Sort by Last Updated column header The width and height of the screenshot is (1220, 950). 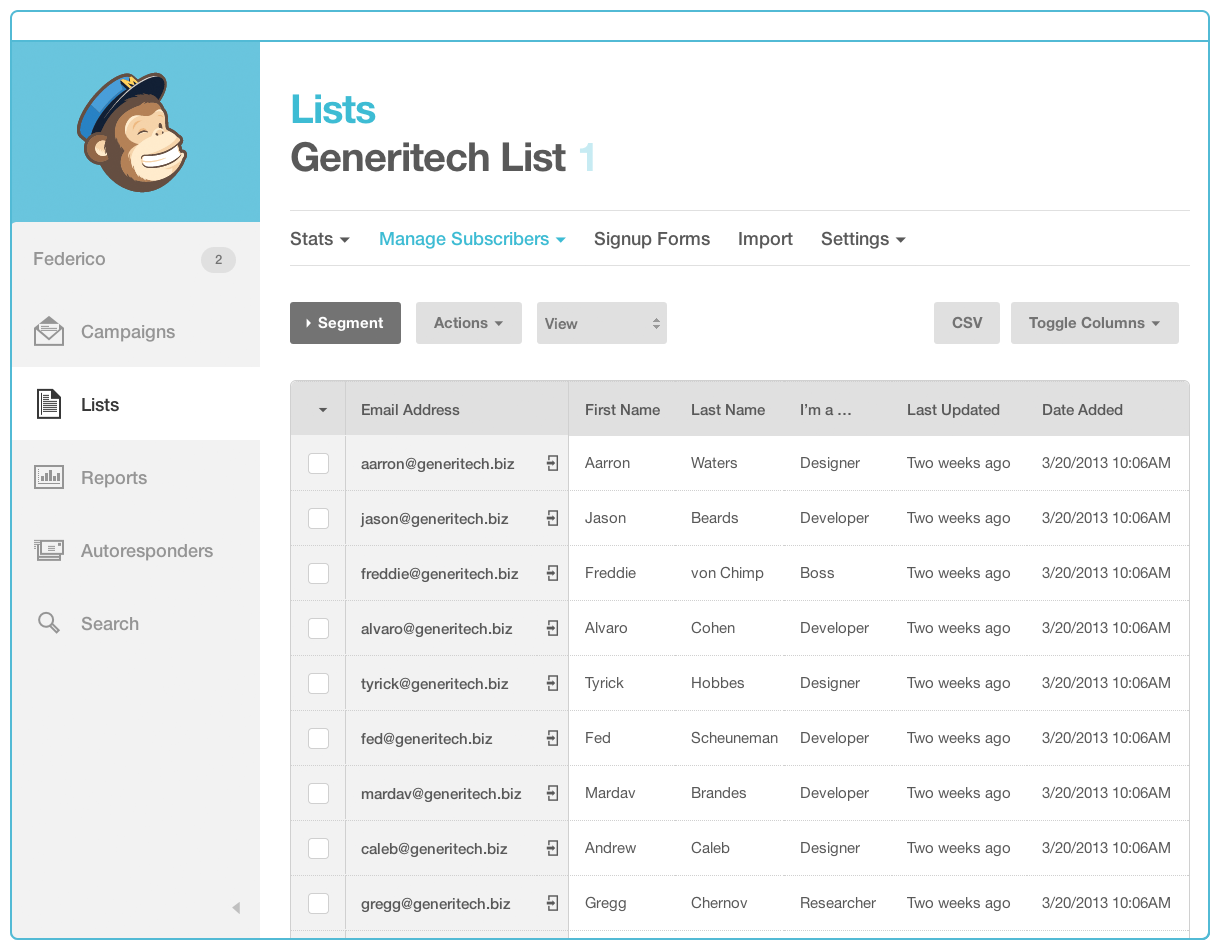tap(953, 410)
